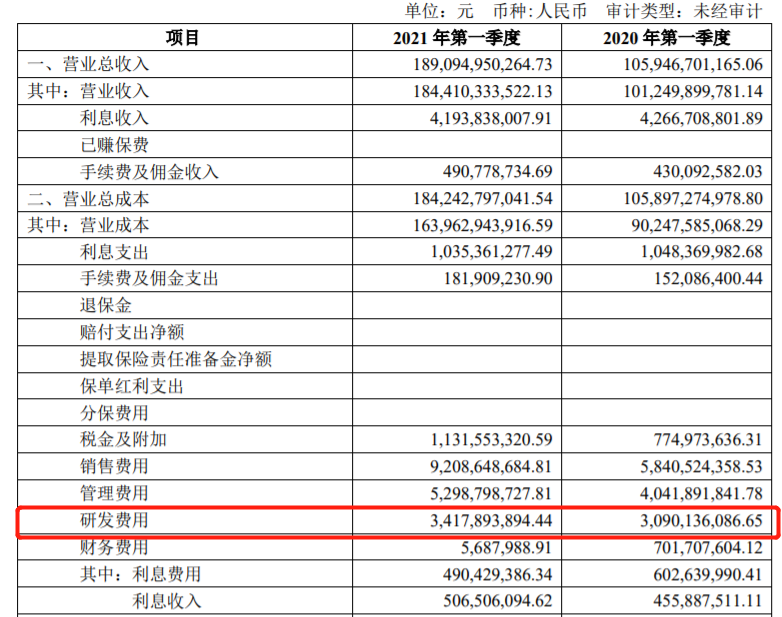Screen dimensions: 782x617
Task: Click value 602,639,990.41
Action: pyautogui.click(x=708, y=574)
